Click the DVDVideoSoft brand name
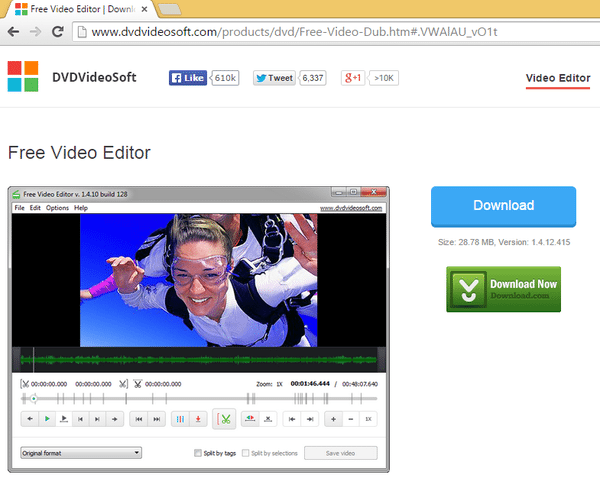600x478 pixels. click(x=94, y=77)
